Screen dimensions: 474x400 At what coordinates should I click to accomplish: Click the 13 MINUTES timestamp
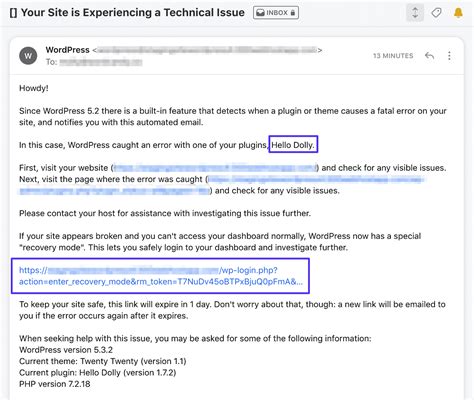(393, 56)
